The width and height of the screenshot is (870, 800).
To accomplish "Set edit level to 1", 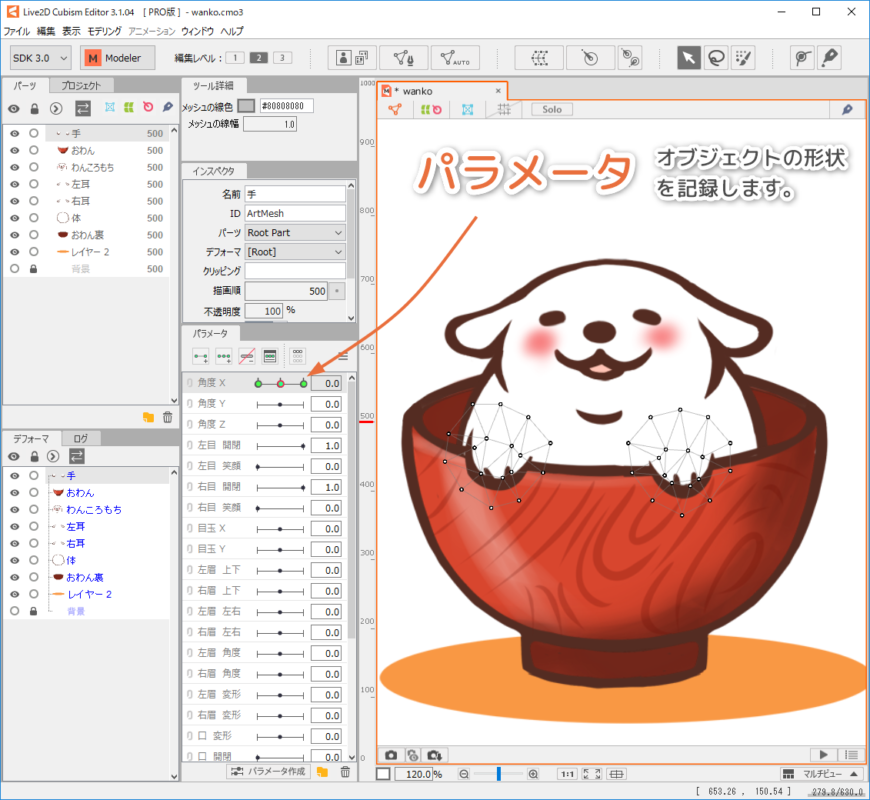I will click(x=235, y=58).
